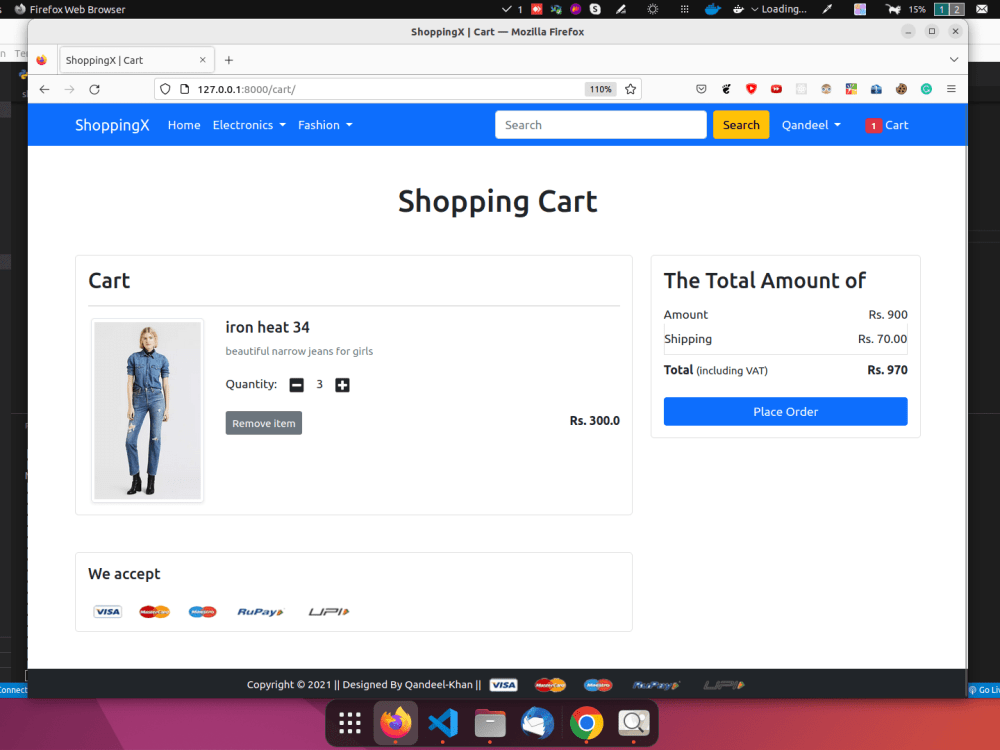
Task: Click the iron heat 34 product title
Action: (x=267, y=327)
